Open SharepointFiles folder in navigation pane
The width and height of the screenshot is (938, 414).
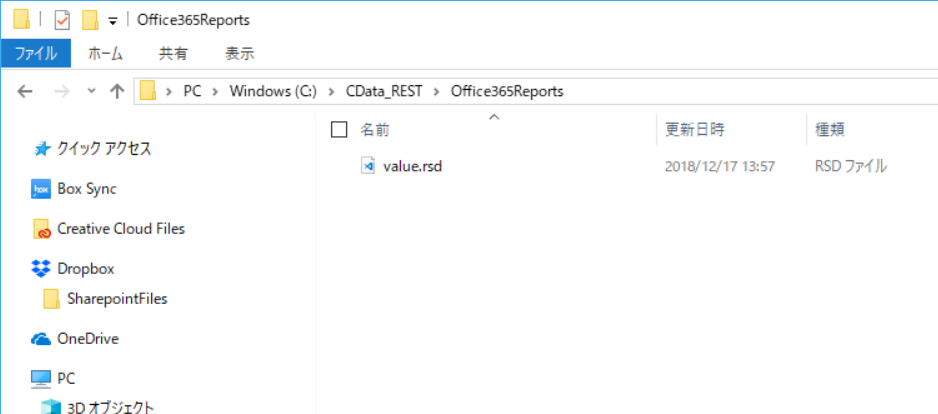[x=117, y=299]
